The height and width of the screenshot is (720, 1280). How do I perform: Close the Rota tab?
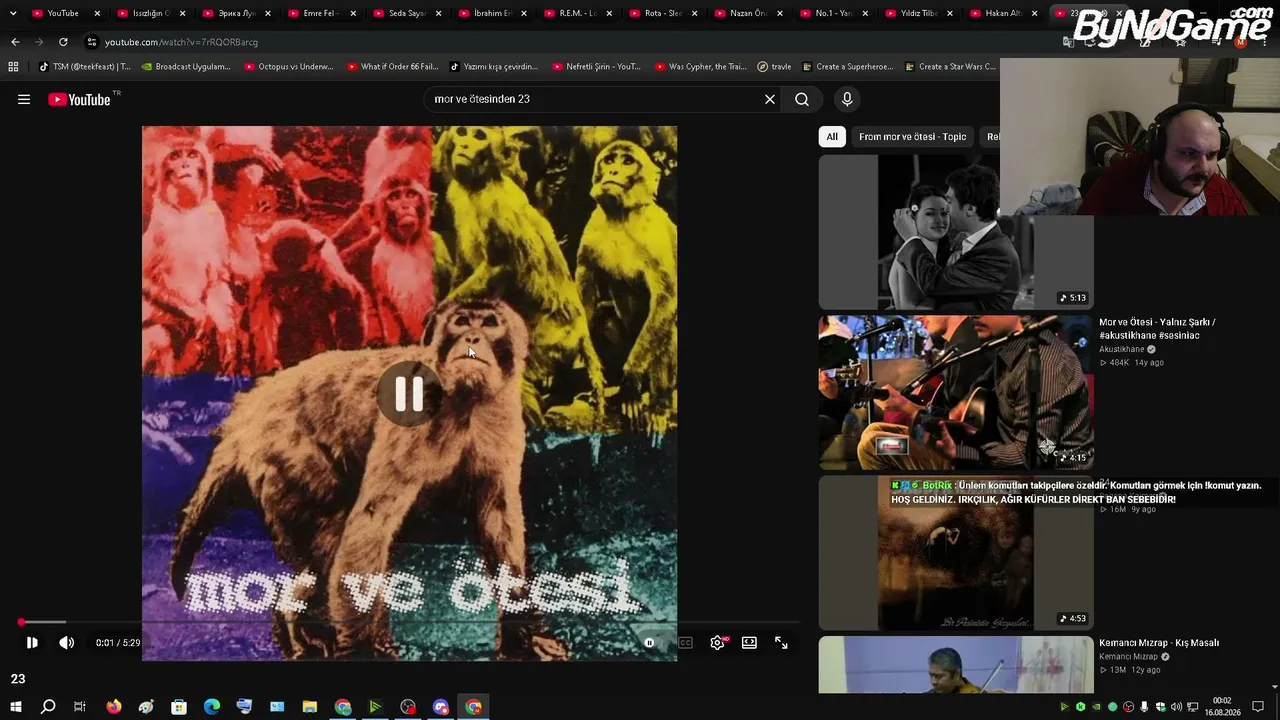pyautogui.click(x=694, y=13)
